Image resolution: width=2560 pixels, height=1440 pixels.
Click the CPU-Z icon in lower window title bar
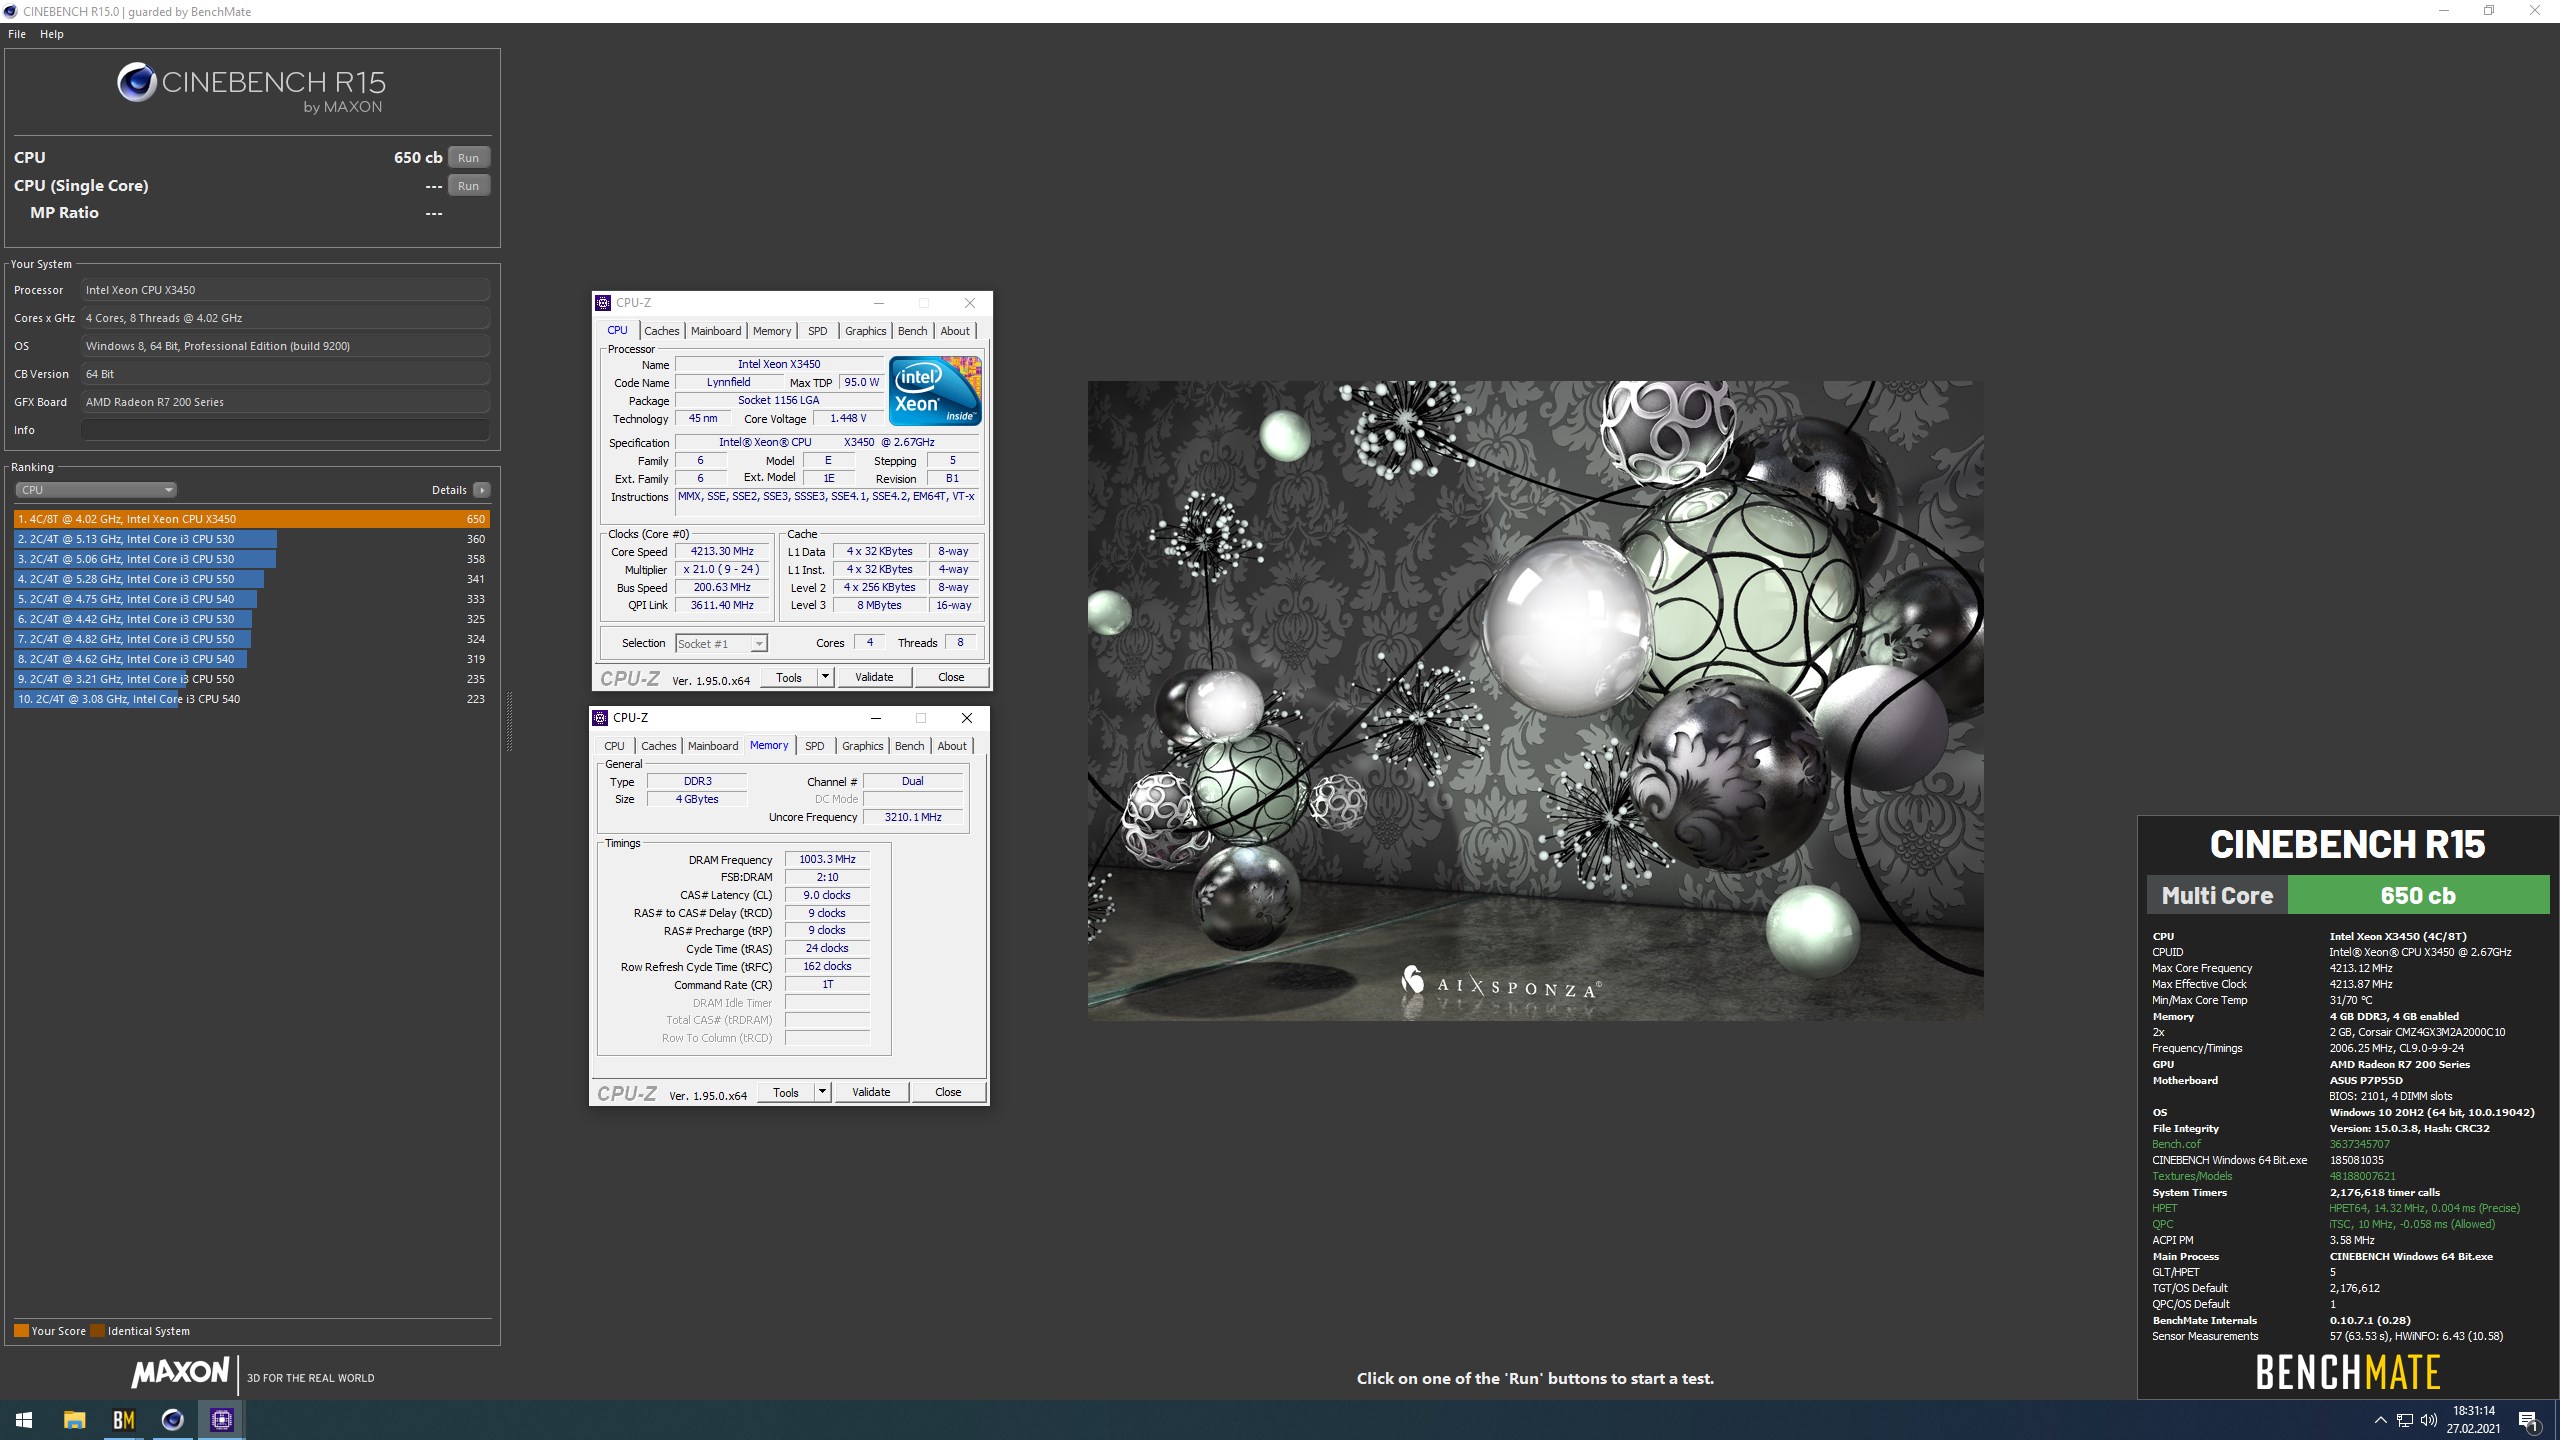pyautogui.click(x=600, y=718)
